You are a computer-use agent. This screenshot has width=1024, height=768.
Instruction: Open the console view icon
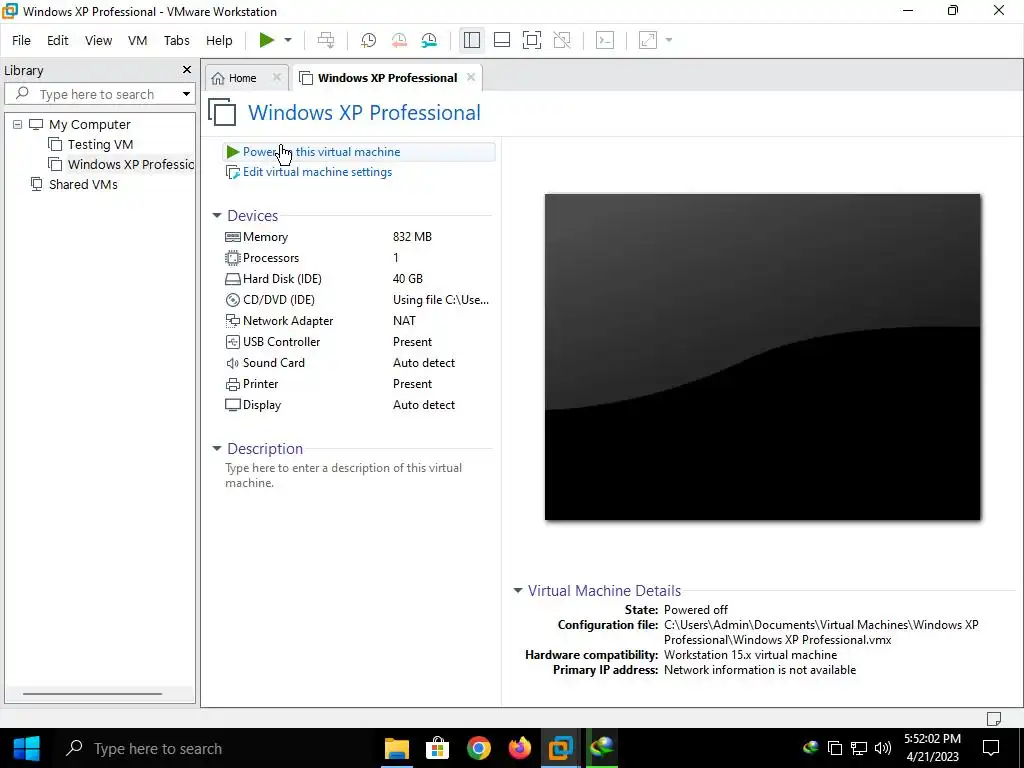coord(605,40)
